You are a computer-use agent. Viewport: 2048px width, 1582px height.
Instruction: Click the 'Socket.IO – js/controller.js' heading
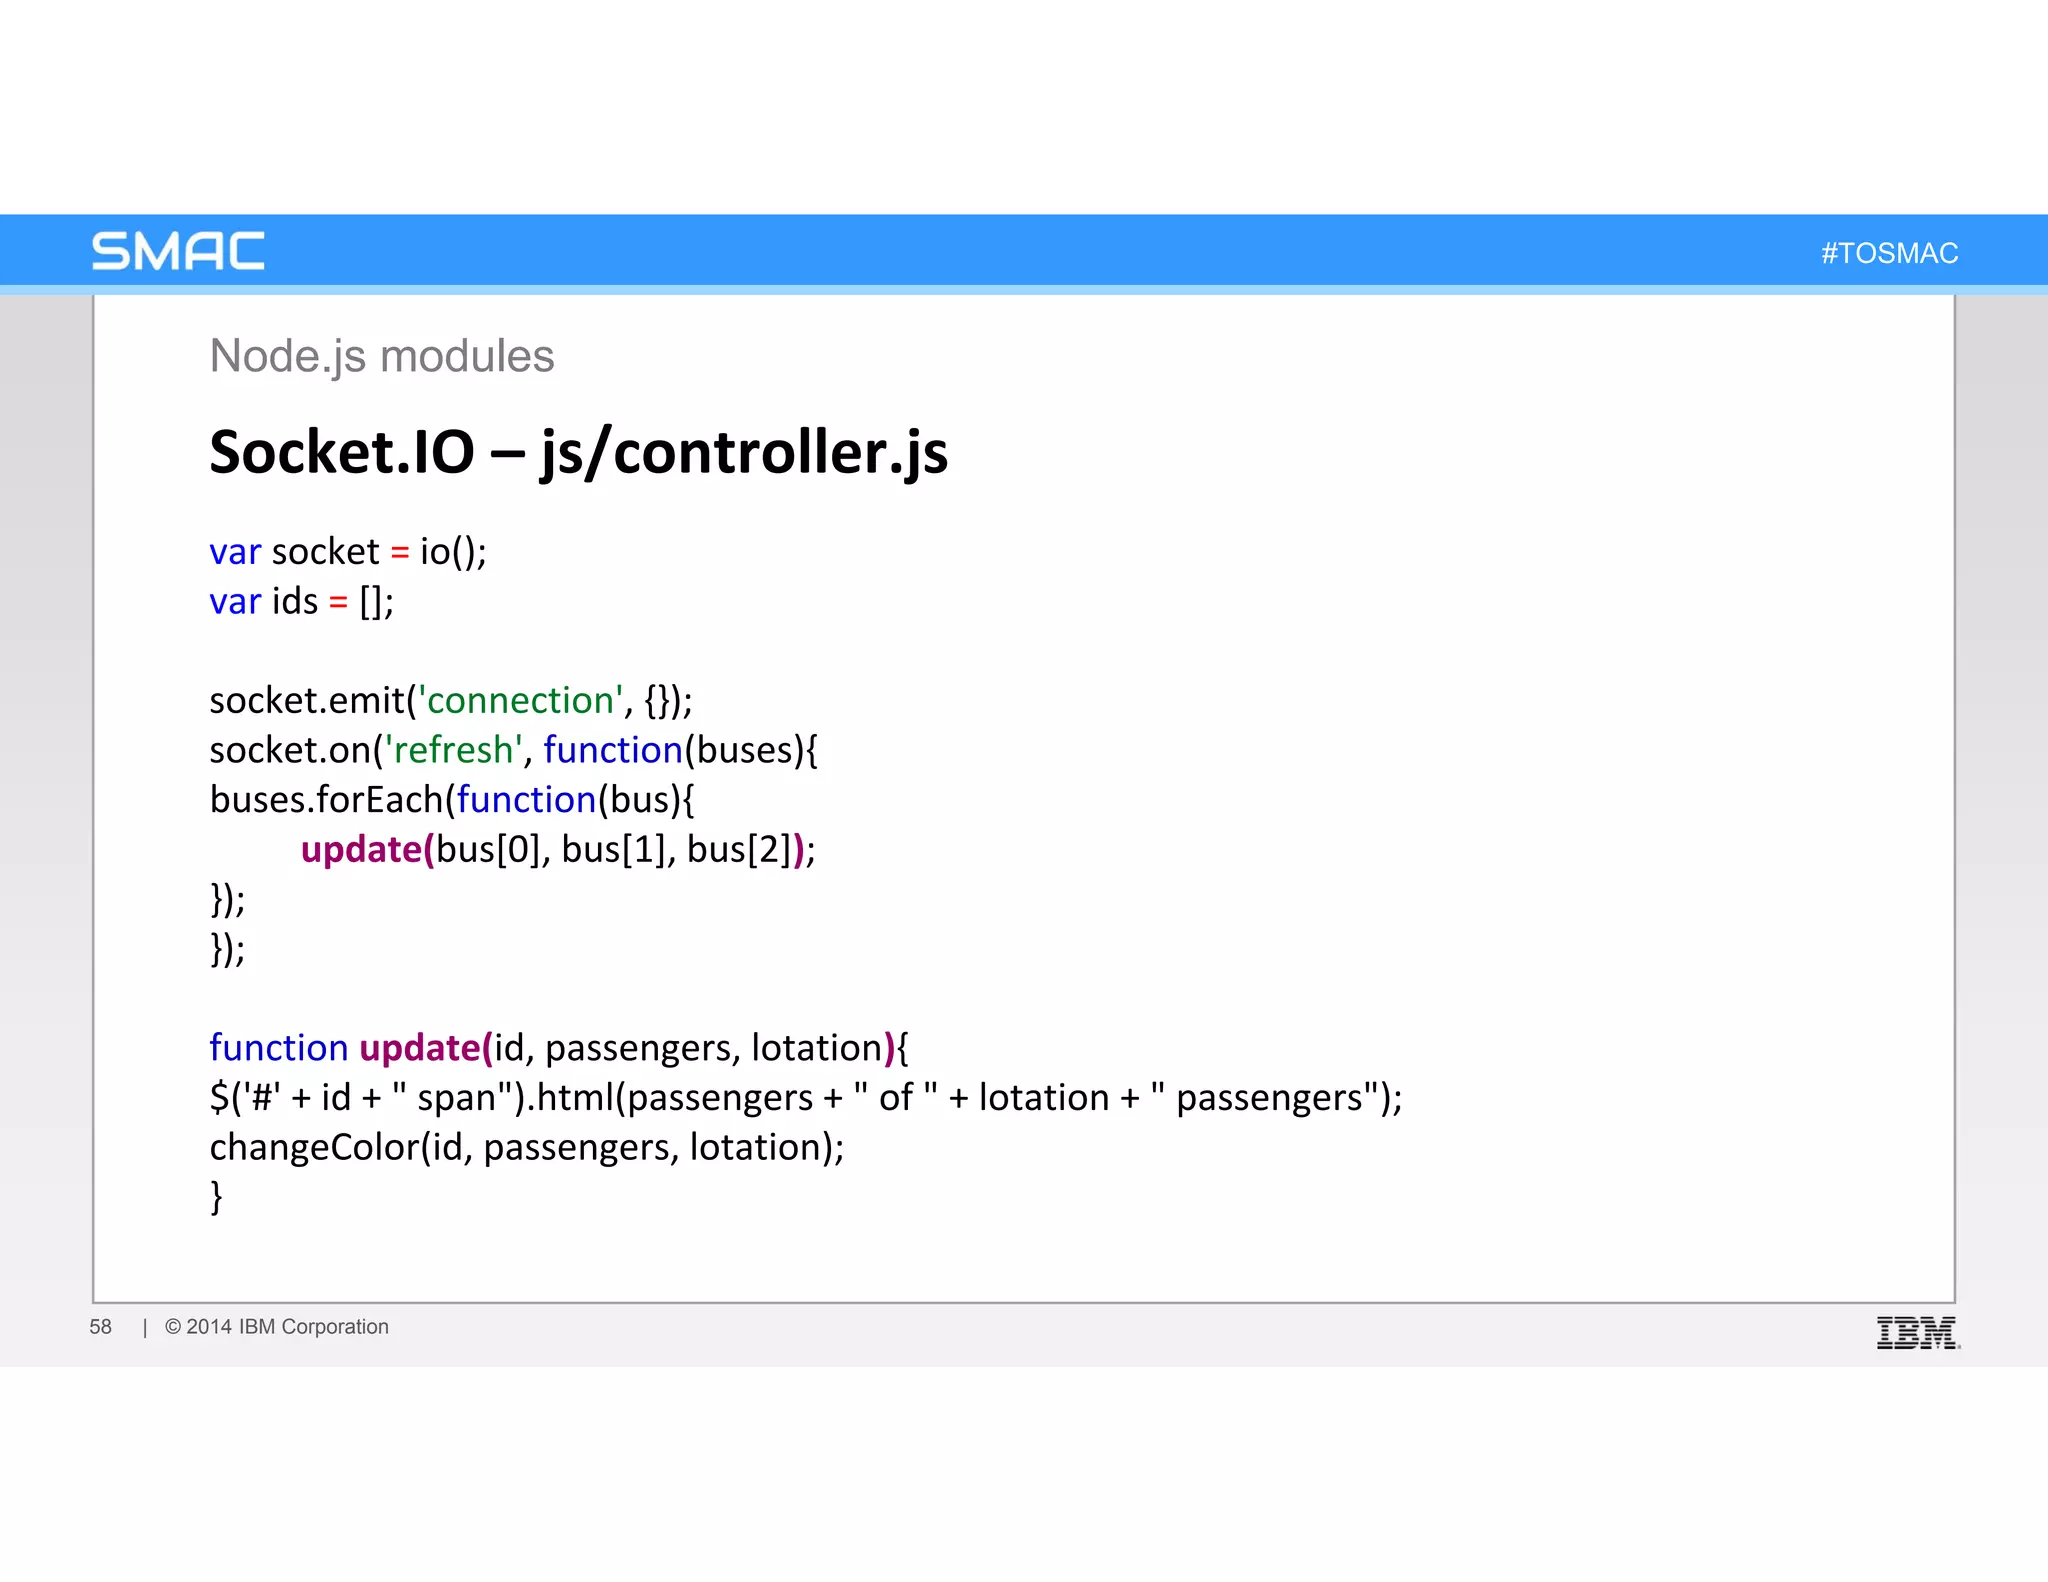click(x=578, y=452)
